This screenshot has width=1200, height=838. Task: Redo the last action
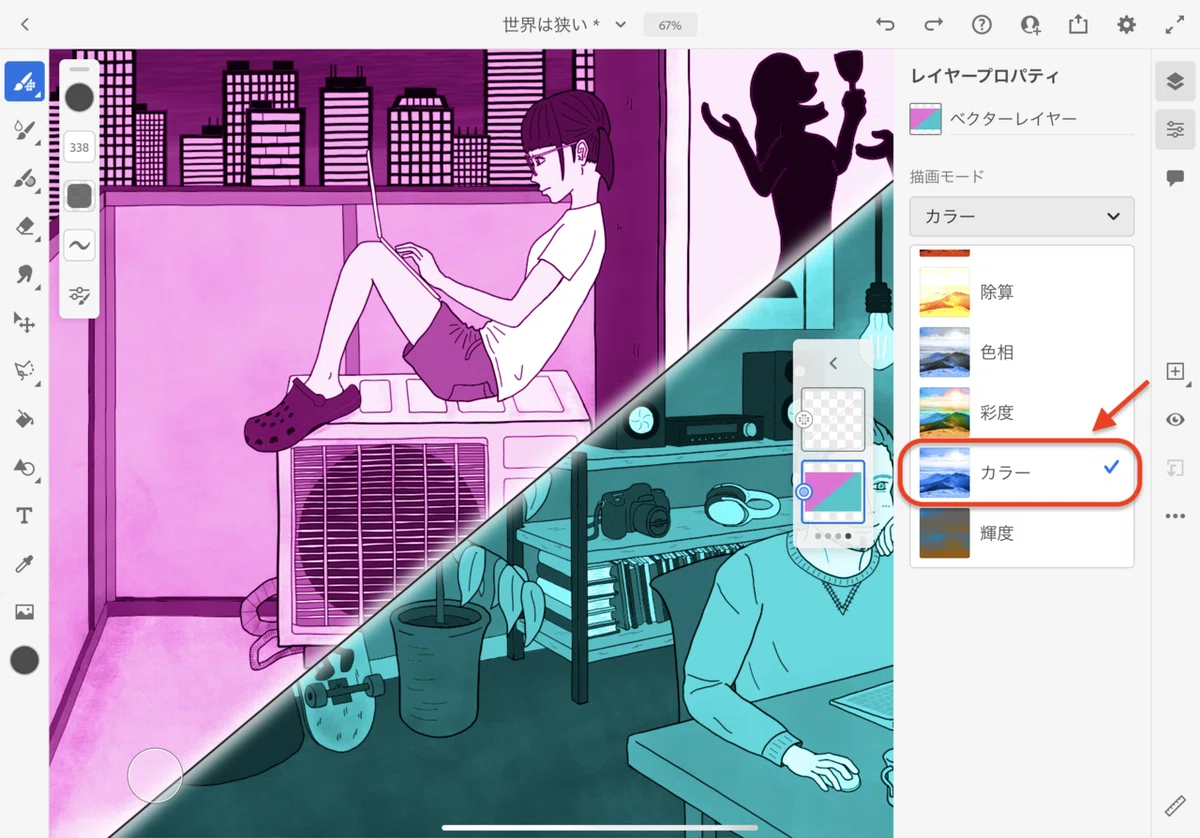pyautogui.click(x=933, y=25)
